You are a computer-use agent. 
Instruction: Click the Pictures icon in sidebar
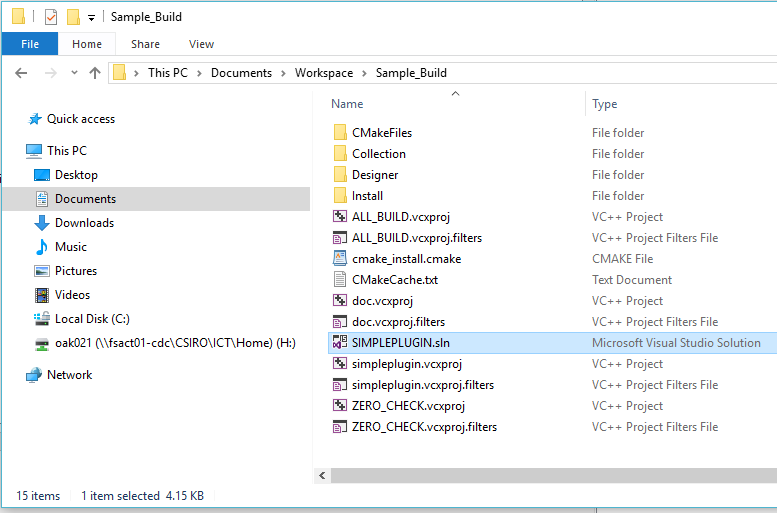[x=42, y=271]
